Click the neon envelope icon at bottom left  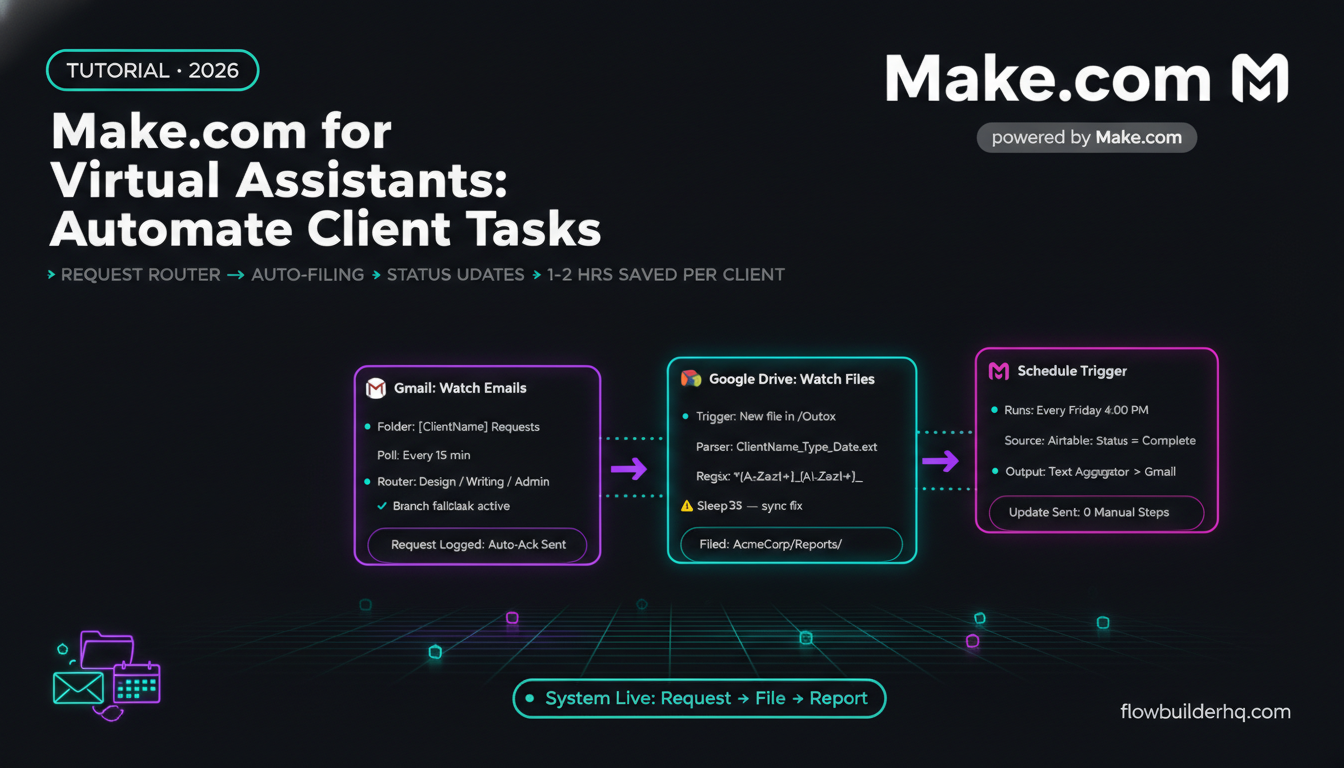(x=78, y=688)
